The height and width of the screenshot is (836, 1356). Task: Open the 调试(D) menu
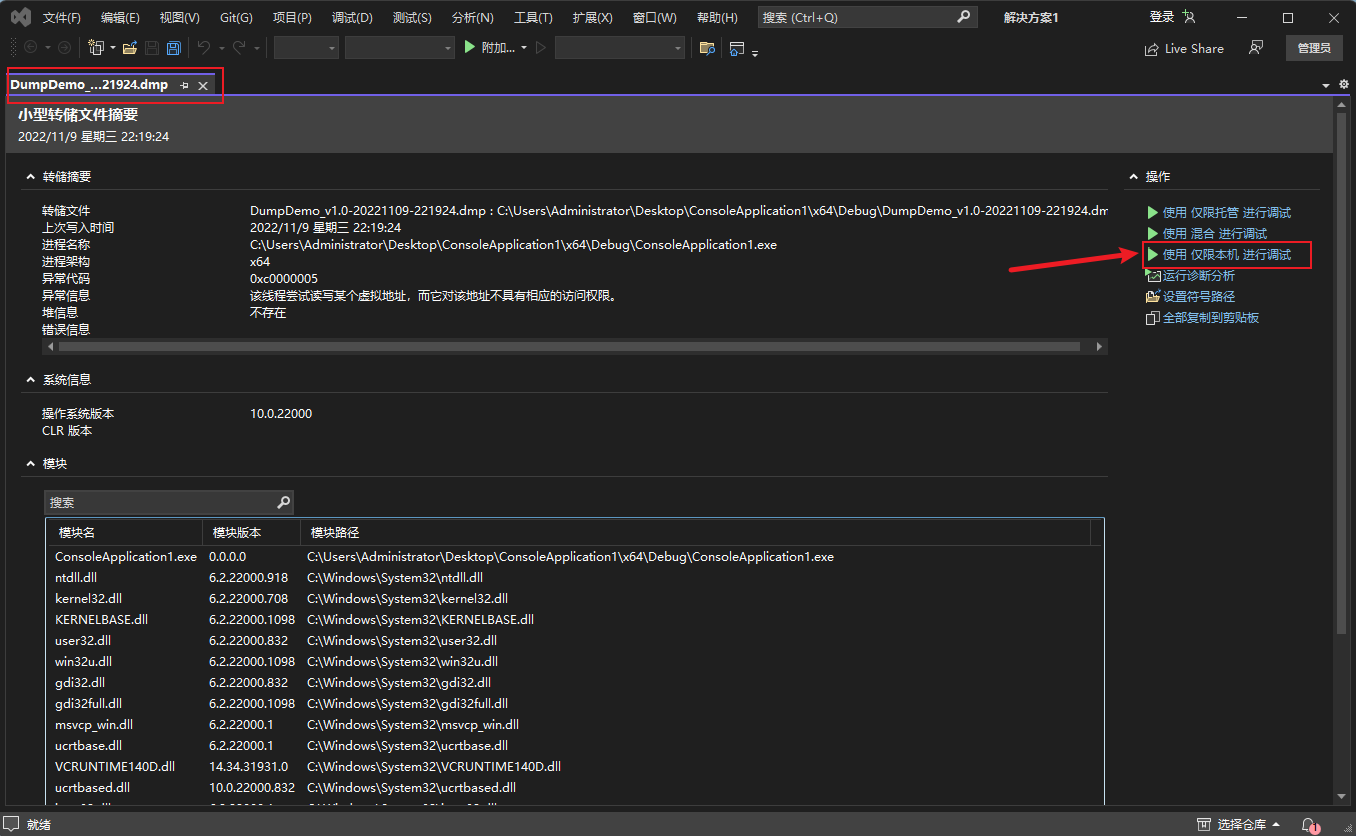click(352, 18)
